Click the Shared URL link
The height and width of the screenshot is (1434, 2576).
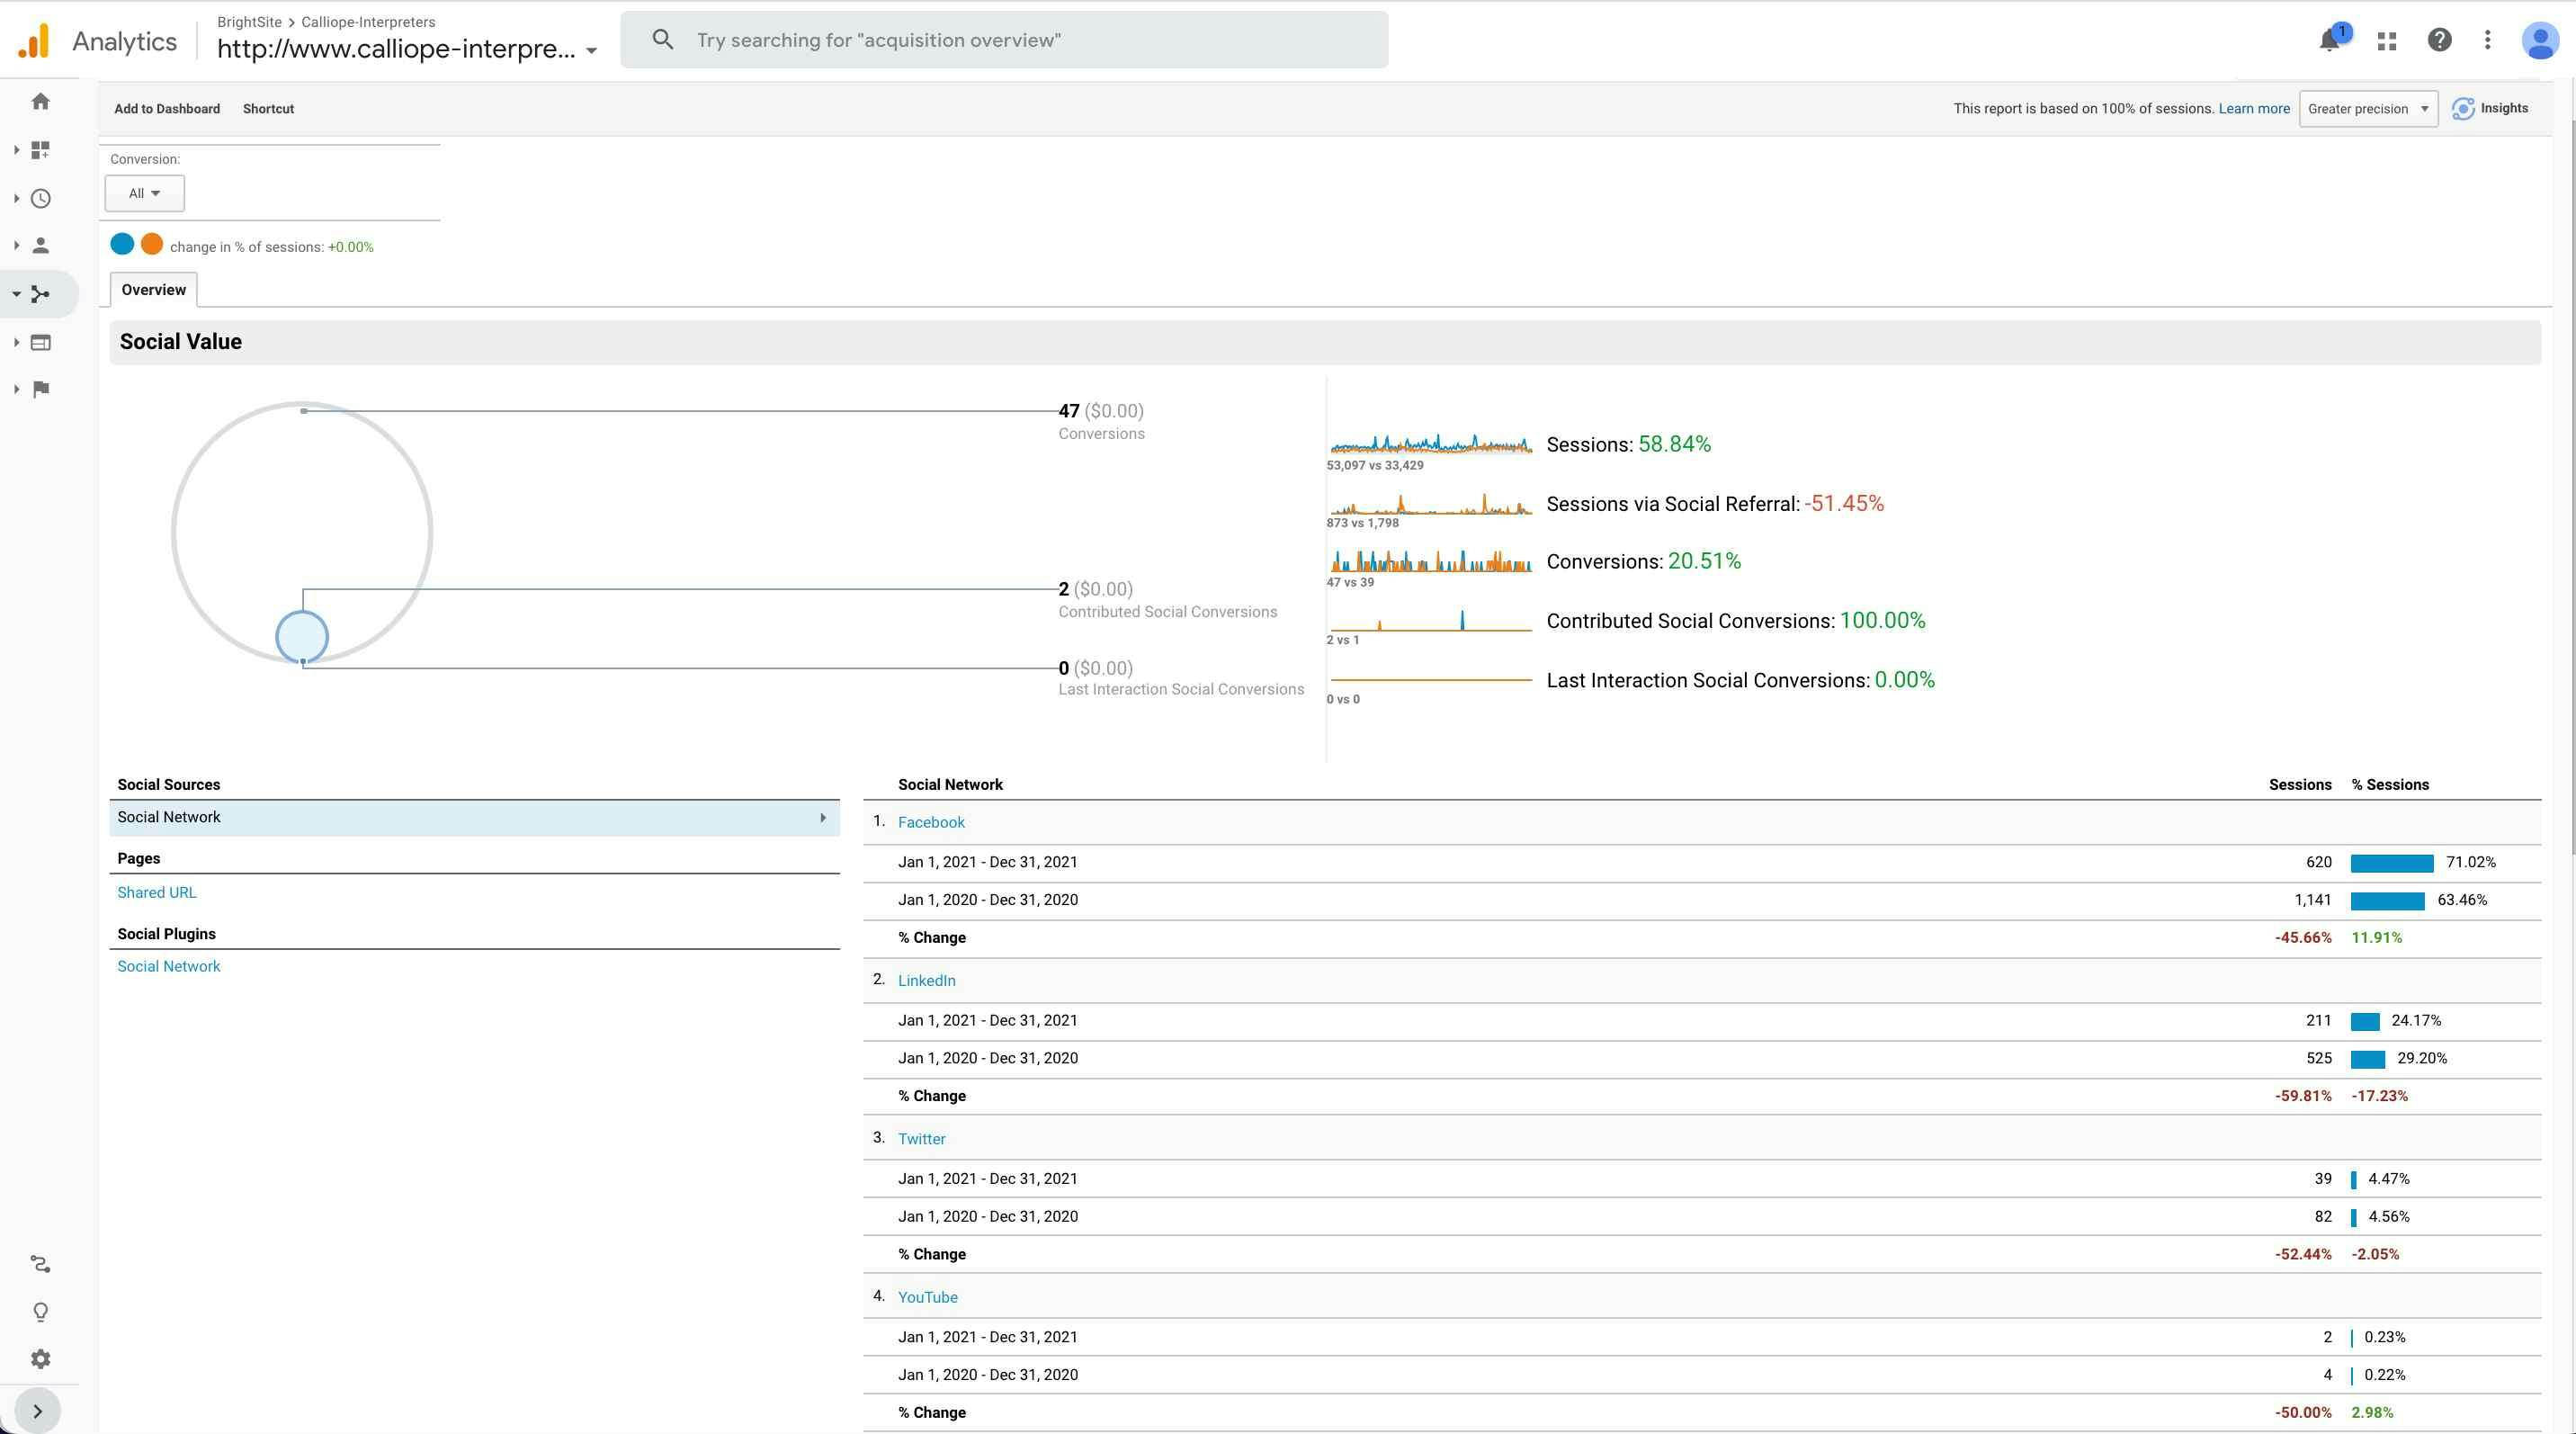(x=157, y=892)
